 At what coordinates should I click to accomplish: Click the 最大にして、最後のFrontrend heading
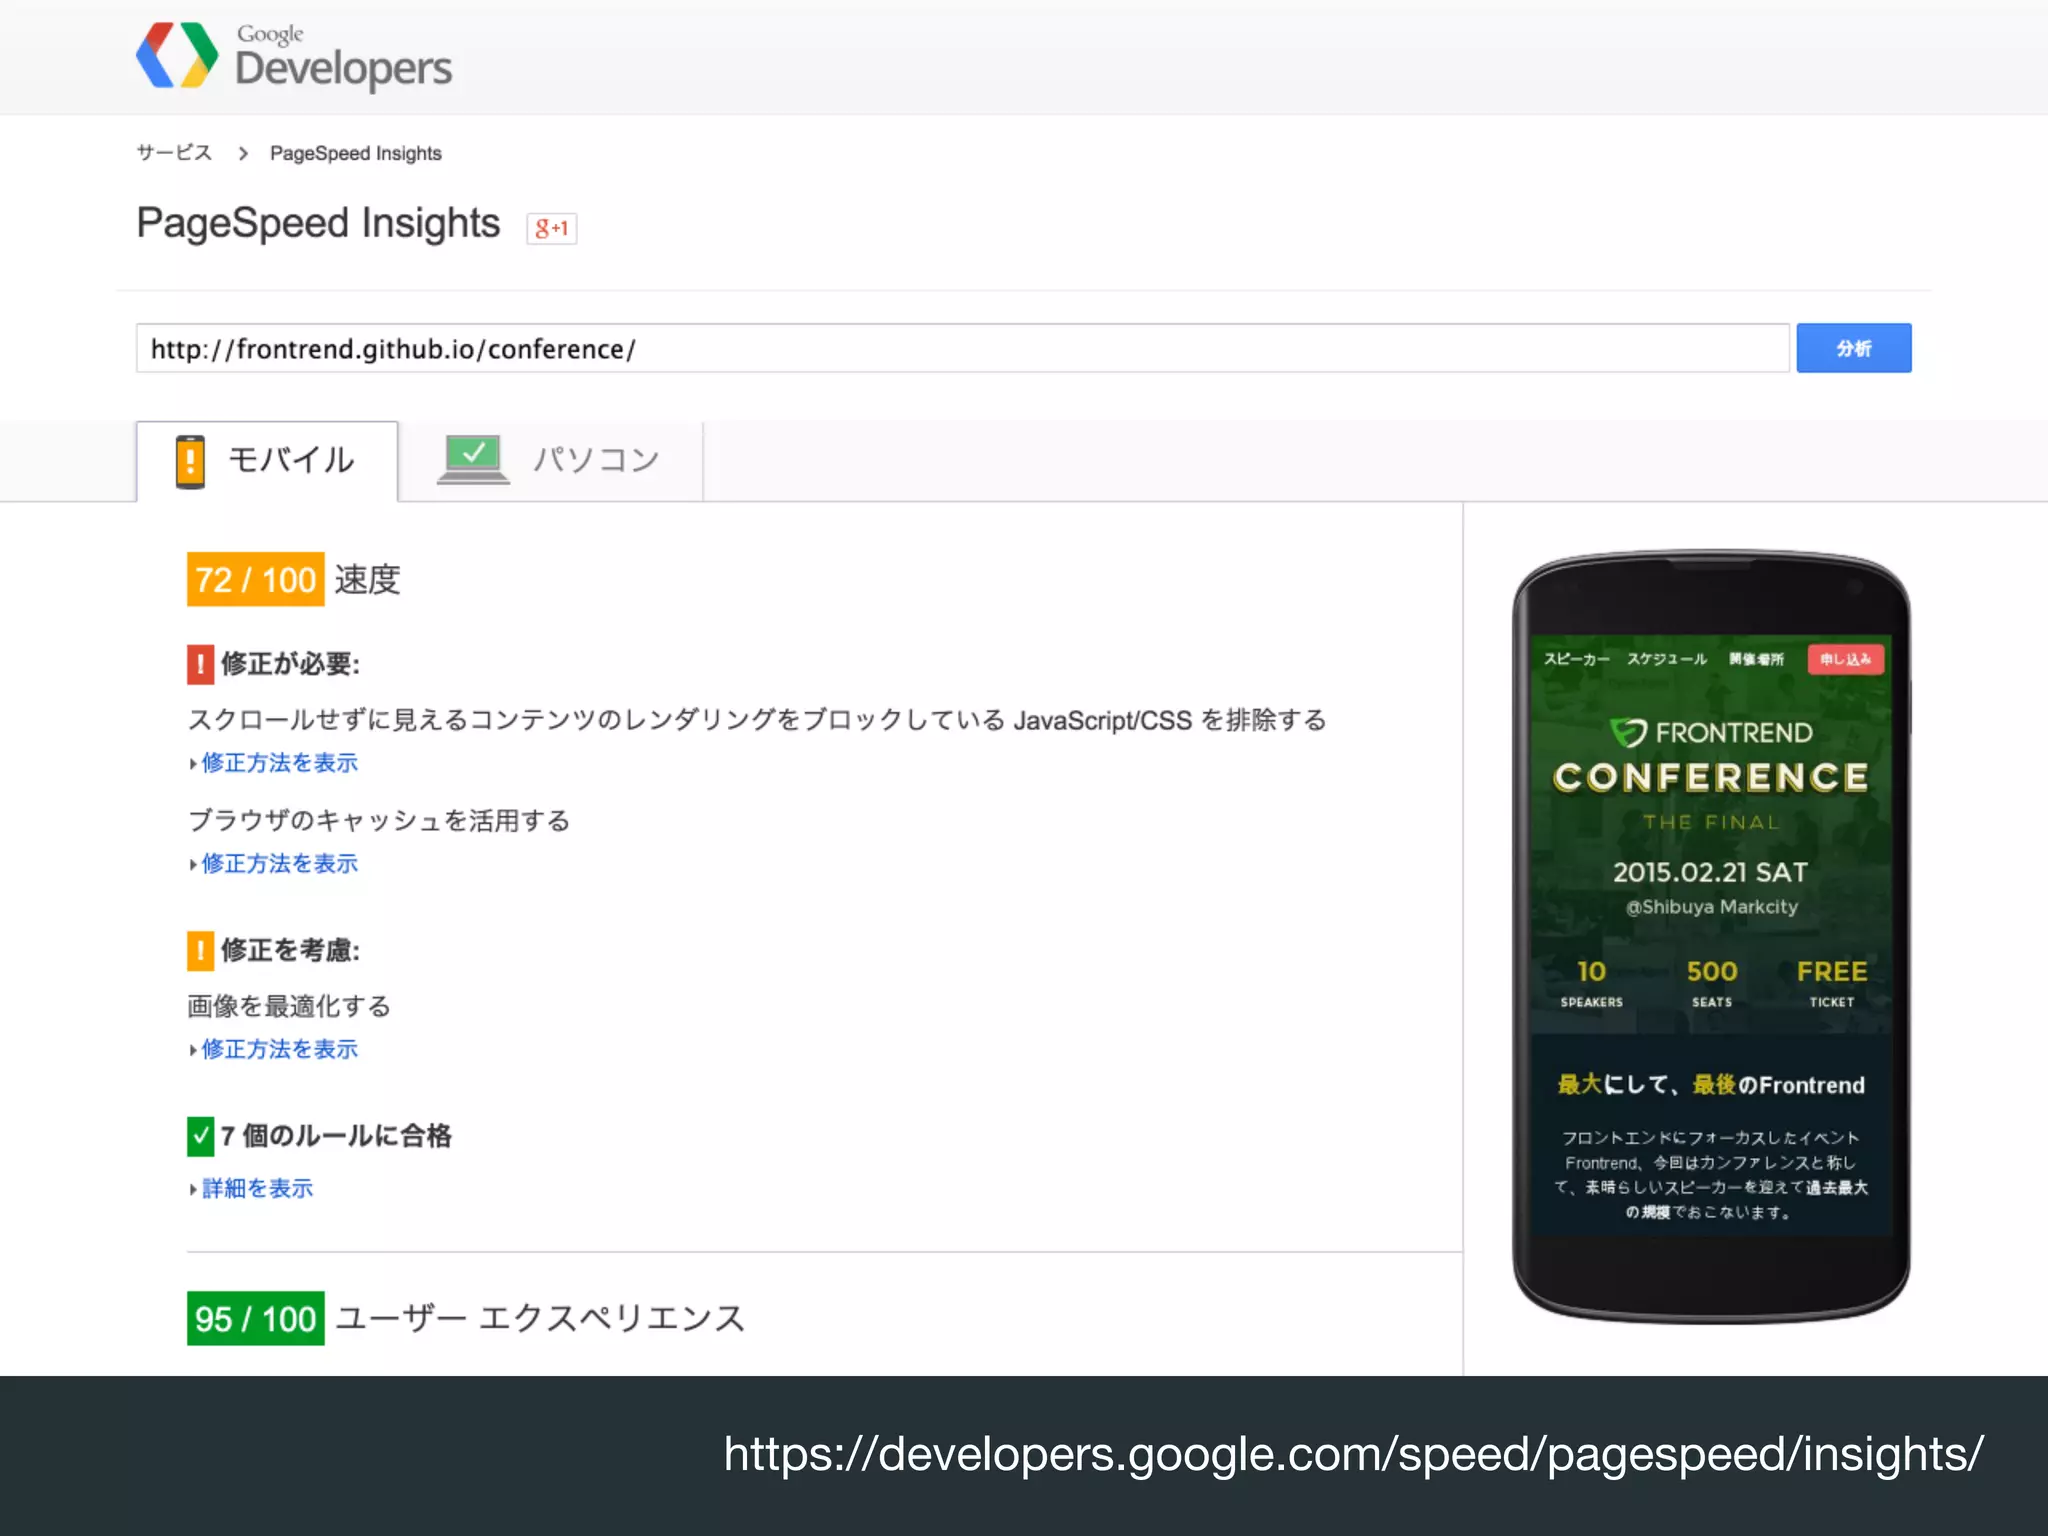click(x=1711, y=1085)
